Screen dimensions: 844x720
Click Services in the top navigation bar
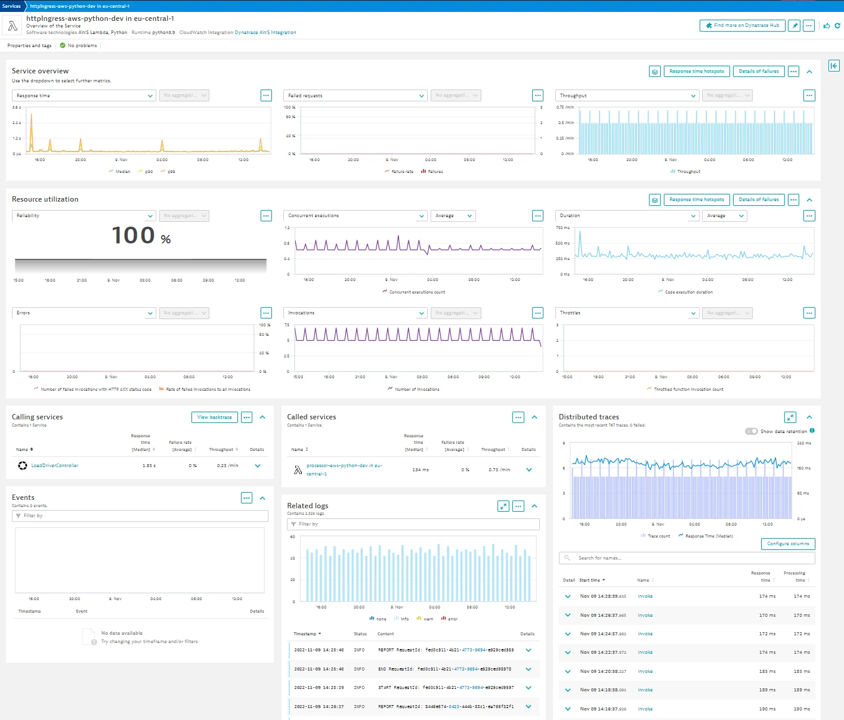point(13,4)
